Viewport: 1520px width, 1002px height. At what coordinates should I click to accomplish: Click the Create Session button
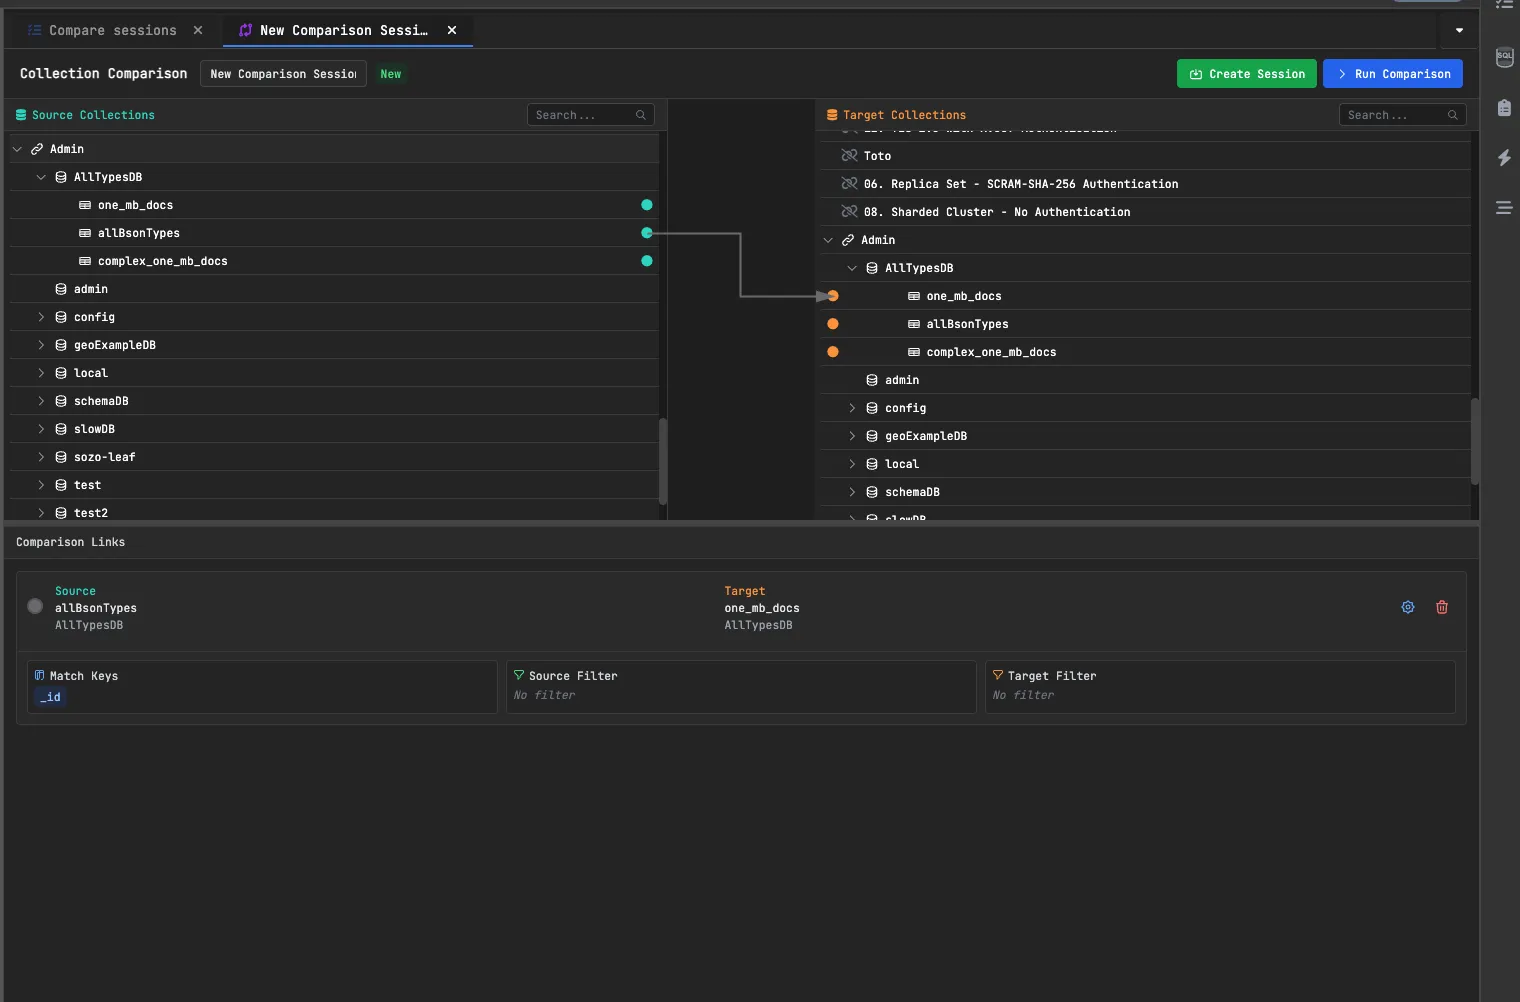click(1246, 73)
